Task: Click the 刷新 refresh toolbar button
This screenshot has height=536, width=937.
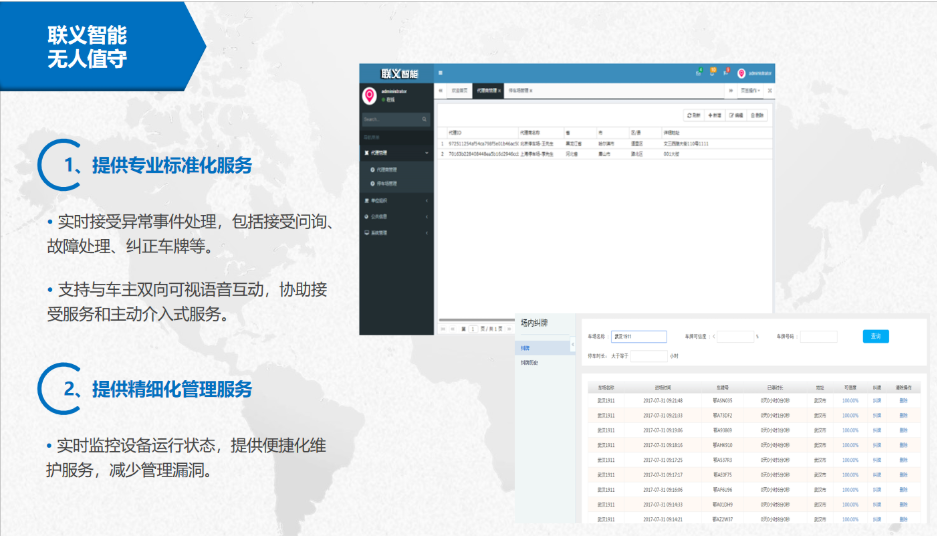Action: [694, 115]
